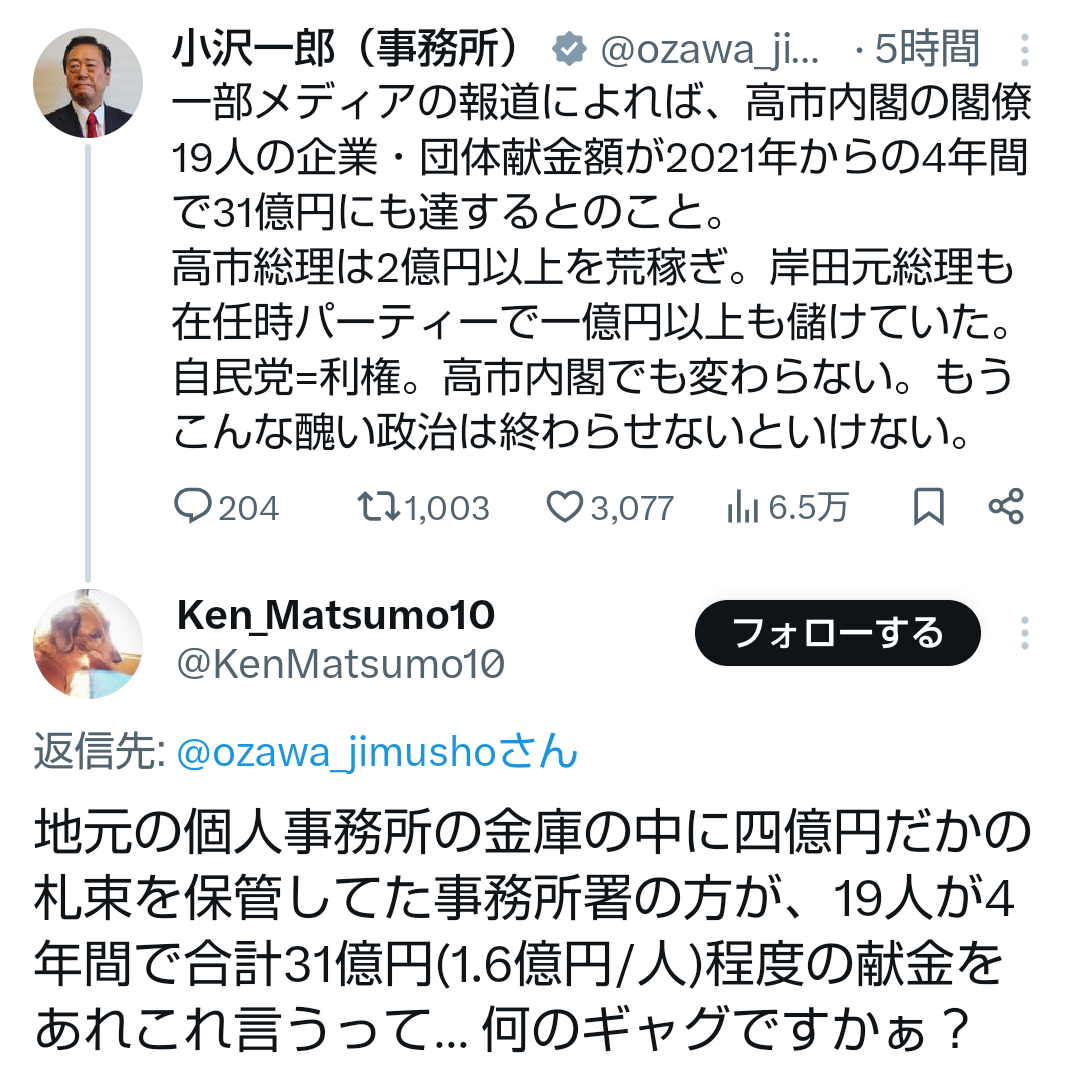Tap the 5時間 timestamp
This screenshot has width=1080, height=1080.
[926, 48]
